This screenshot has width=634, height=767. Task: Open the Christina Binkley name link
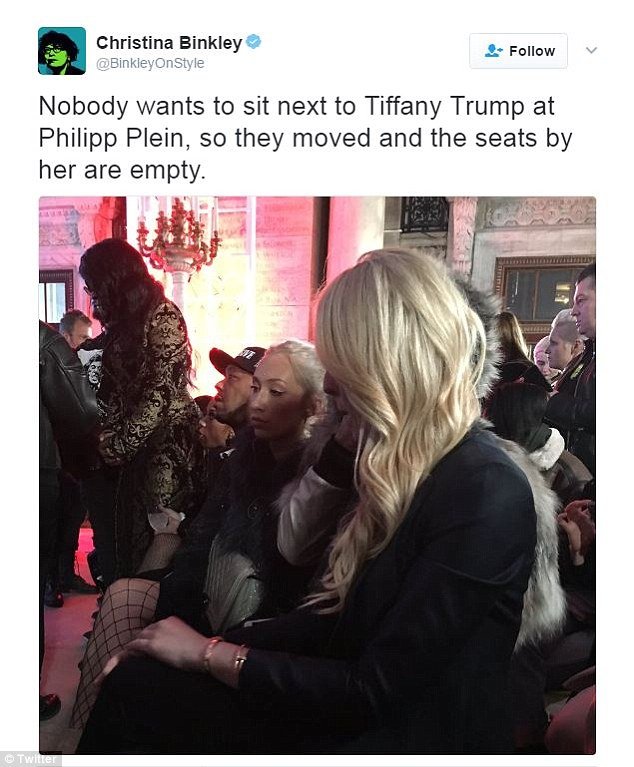[169, 43]
